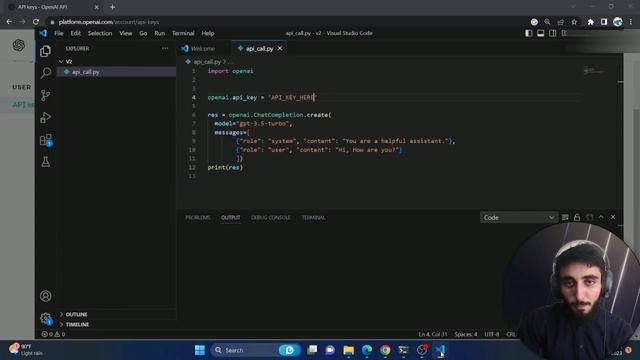
Task: Open the Selection menu
Action: point(100,33)
